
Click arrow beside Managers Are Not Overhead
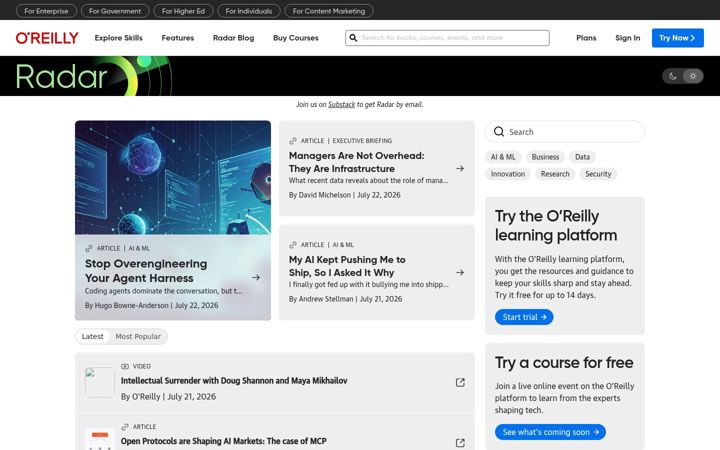(x=460, y=169)
